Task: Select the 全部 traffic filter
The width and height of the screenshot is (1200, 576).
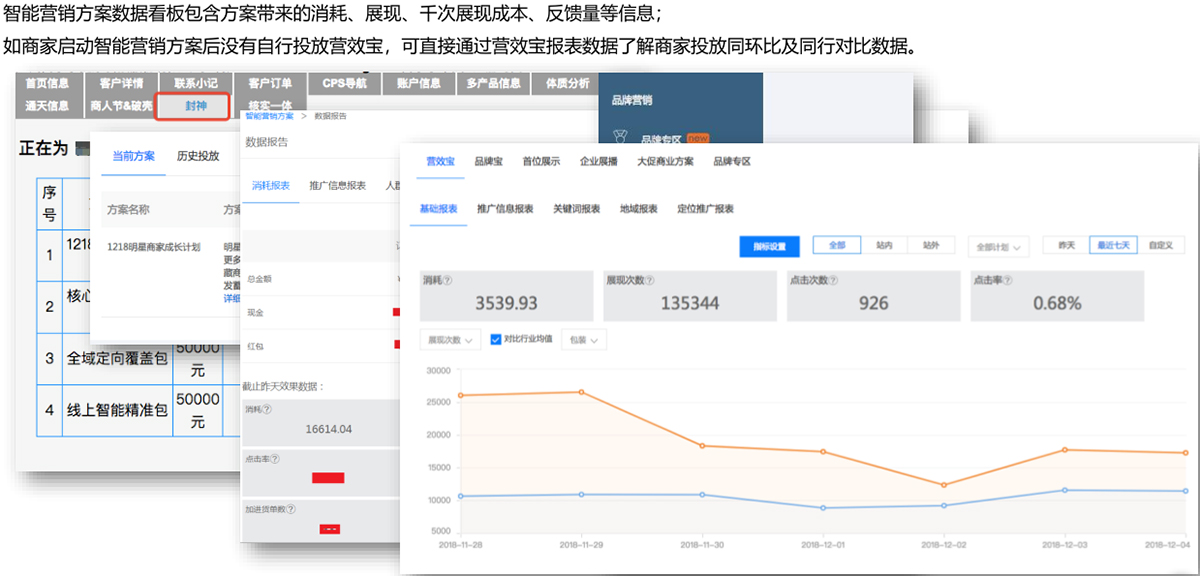Action: (837, 245)
